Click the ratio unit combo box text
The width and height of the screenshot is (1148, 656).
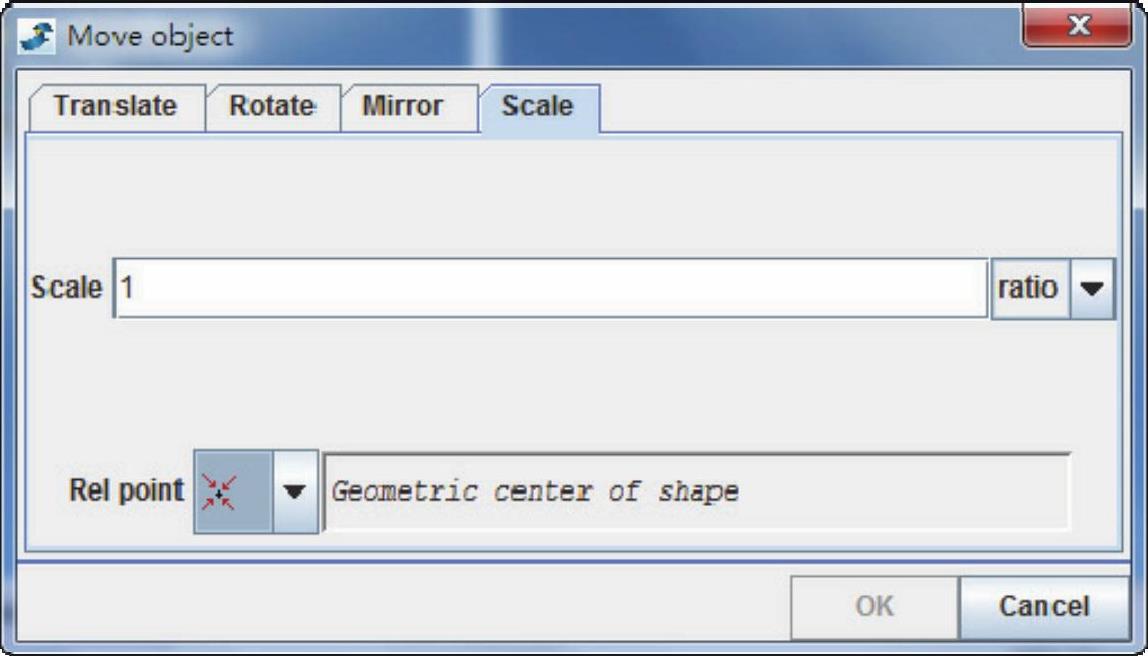pyautogui.click(x=1028, y=289)
